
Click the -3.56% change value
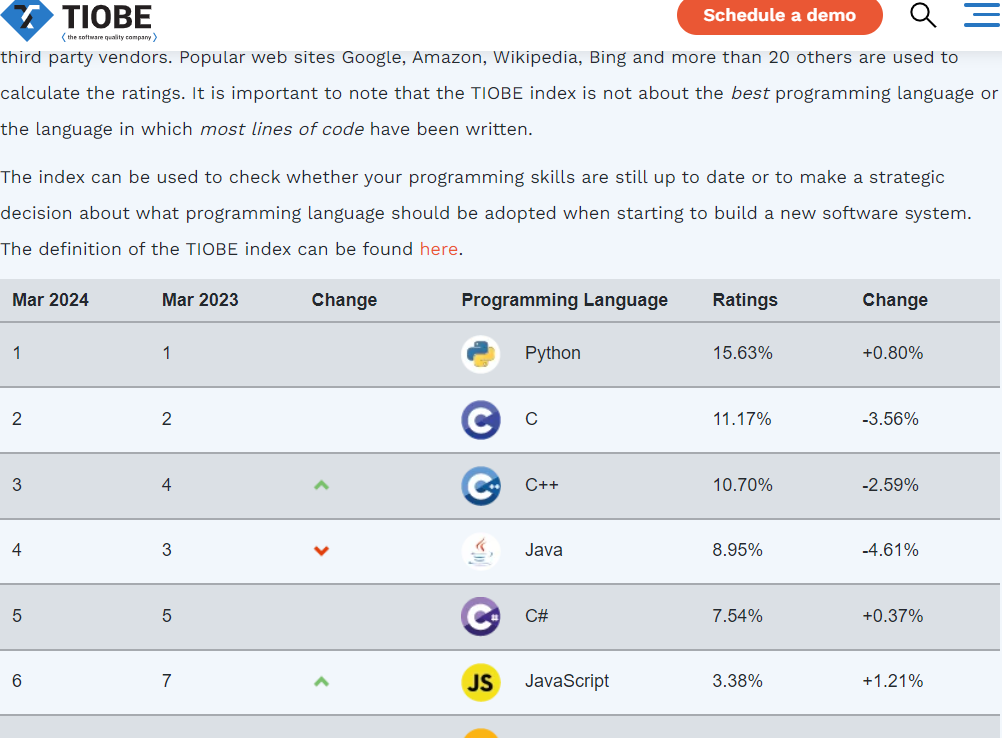(890, 419)
